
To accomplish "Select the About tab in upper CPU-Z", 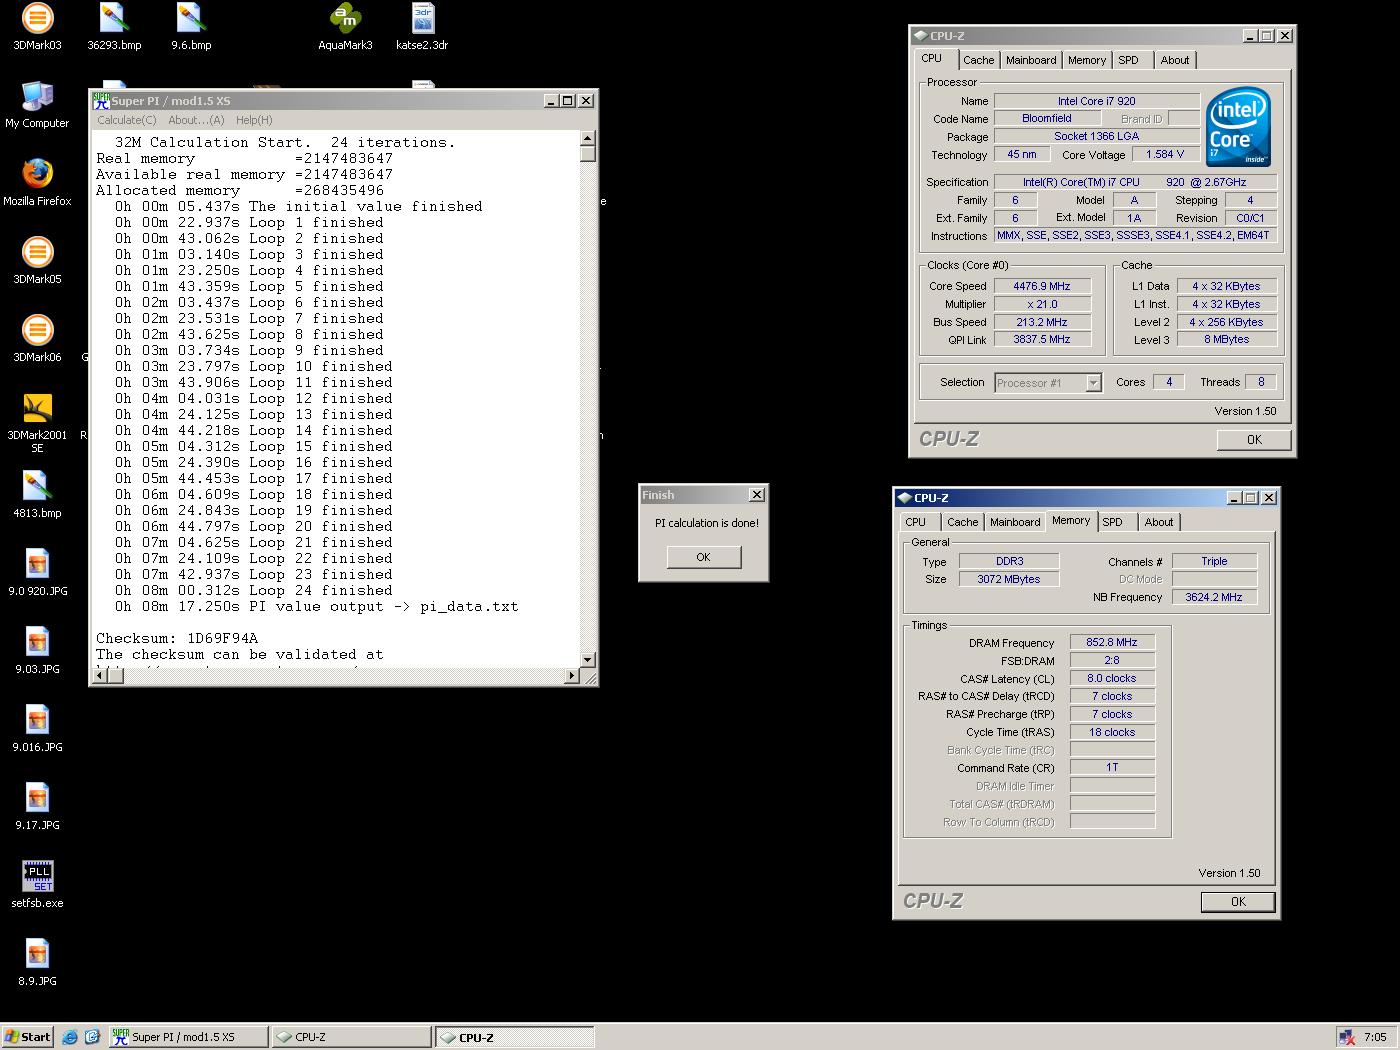I will [1175, 60].
